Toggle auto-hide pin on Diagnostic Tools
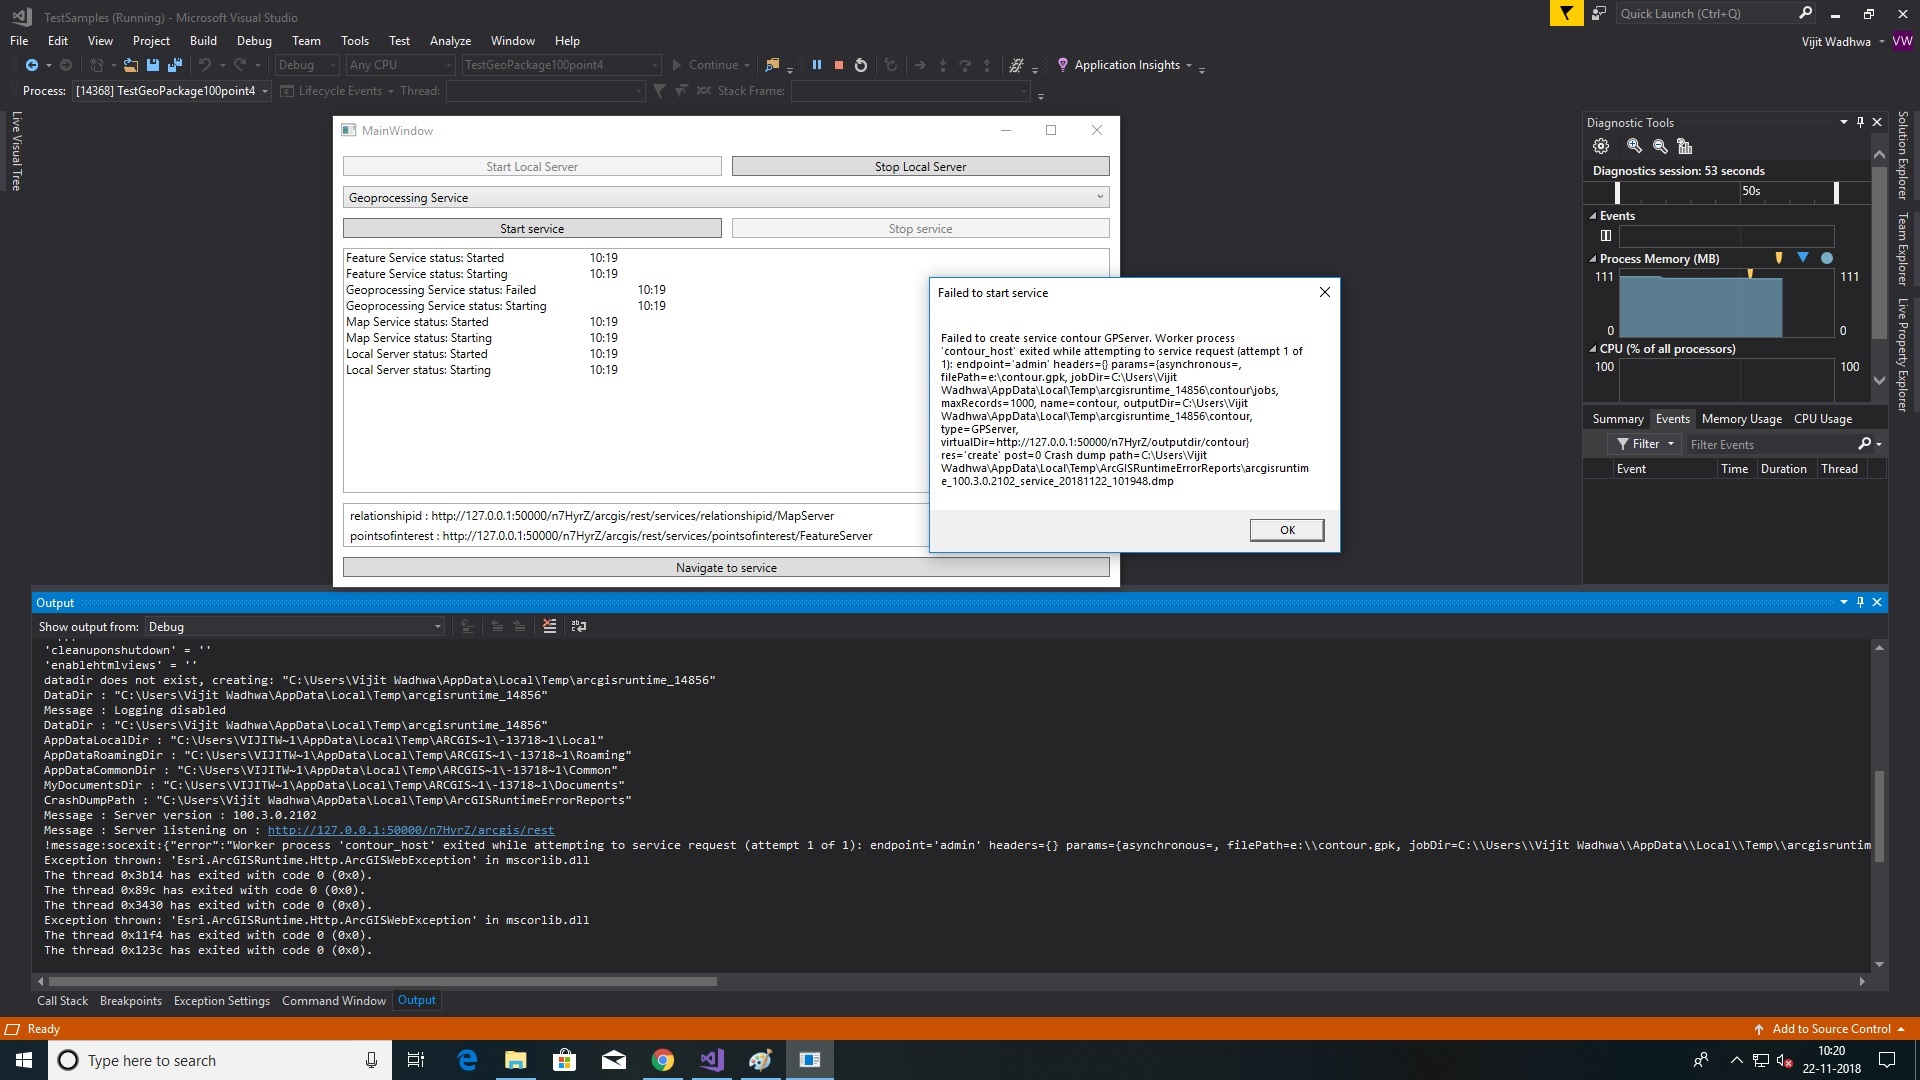The image size is (1920, 1080). [1860, 122]
